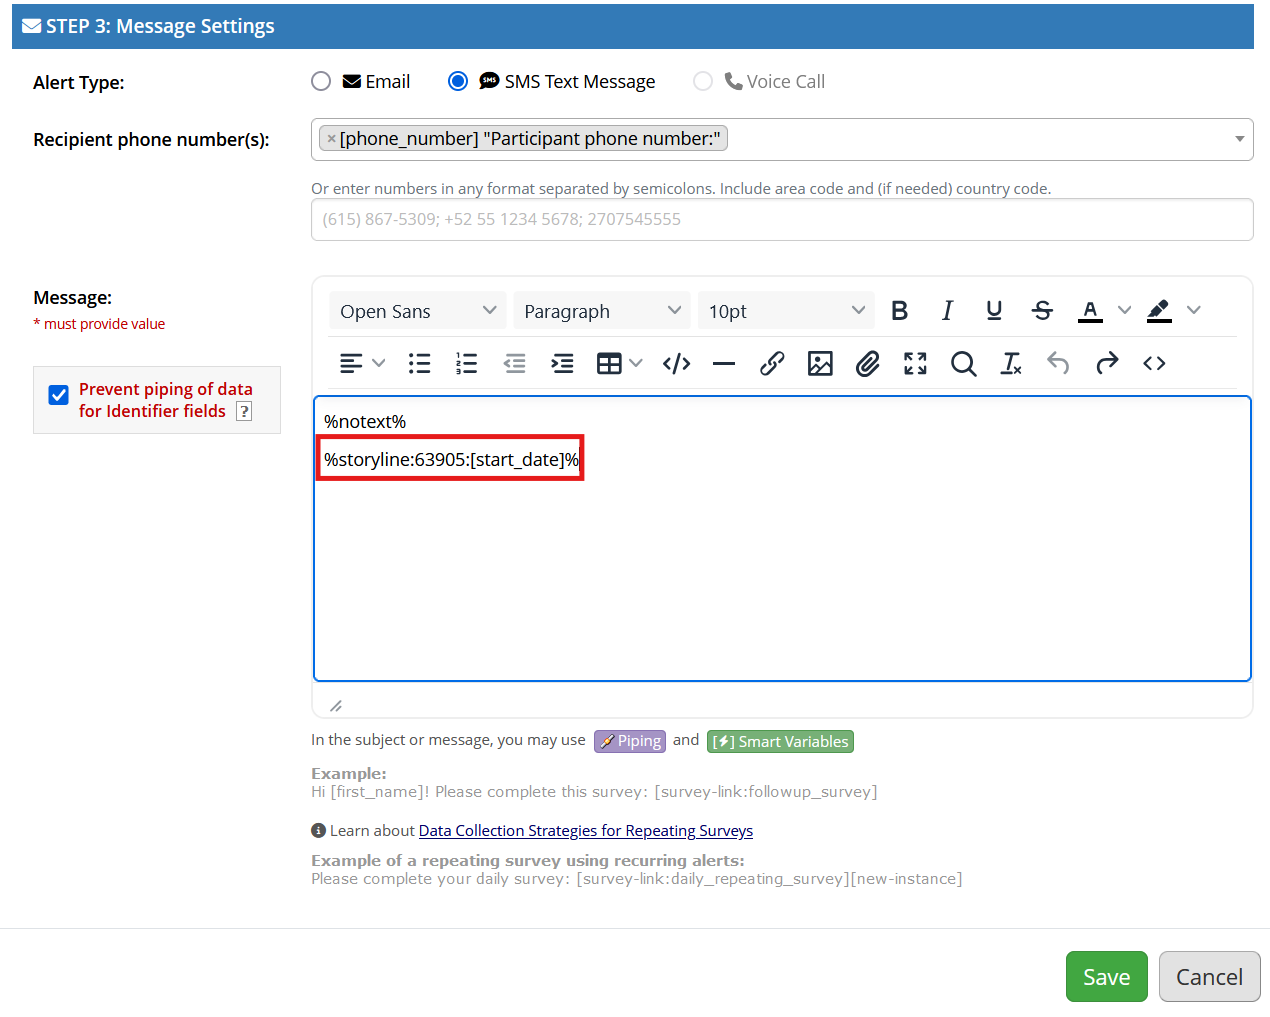Select the Email alert type

pos(321,81)
